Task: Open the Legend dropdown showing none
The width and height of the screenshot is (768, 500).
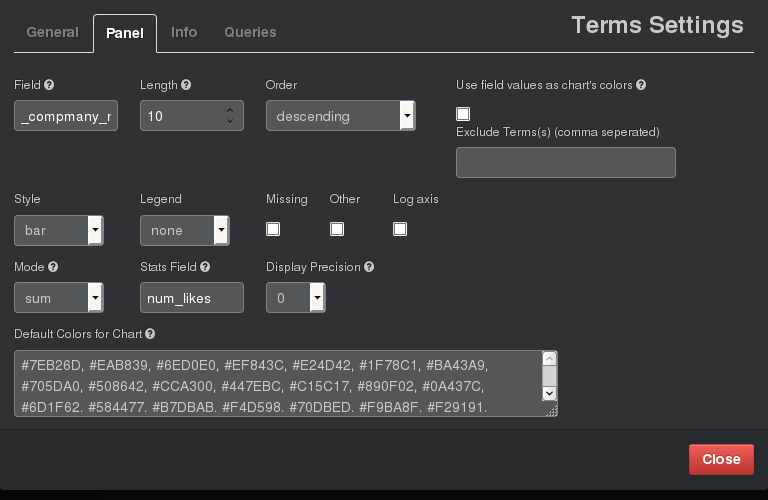Action: (x=185, y=230)
